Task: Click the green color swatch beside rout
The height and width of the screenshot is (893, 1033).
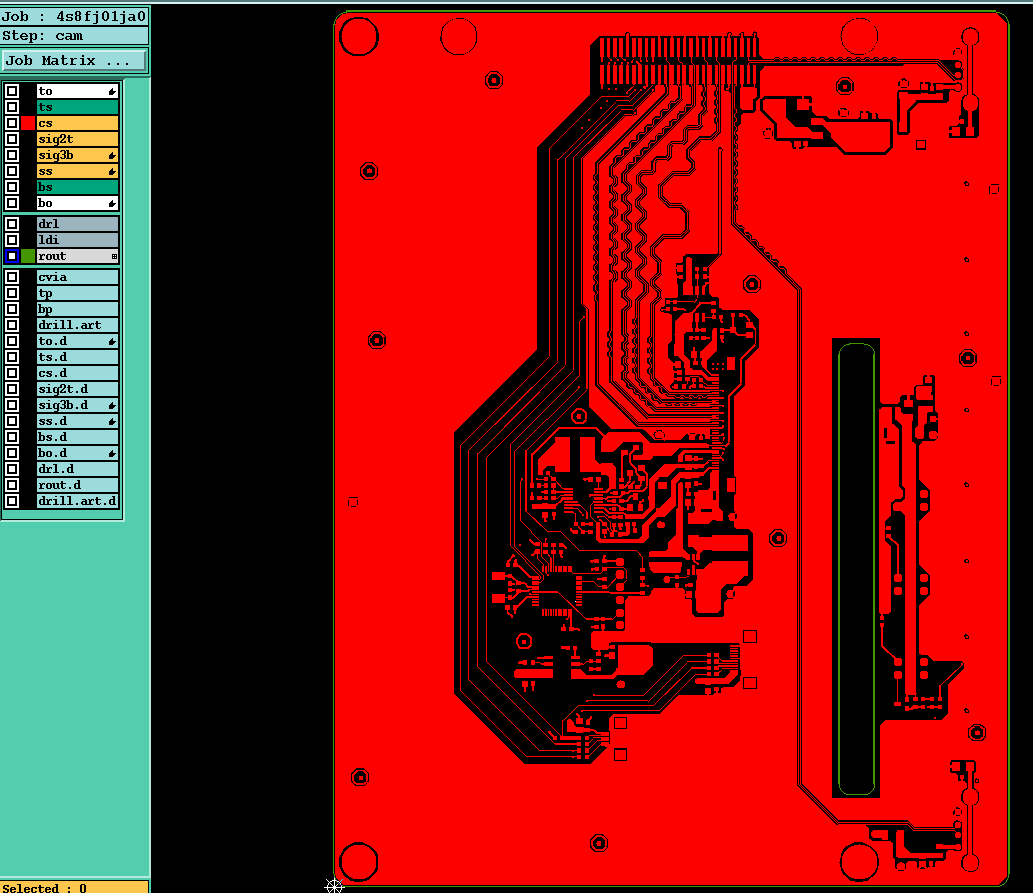Action: 28,256
